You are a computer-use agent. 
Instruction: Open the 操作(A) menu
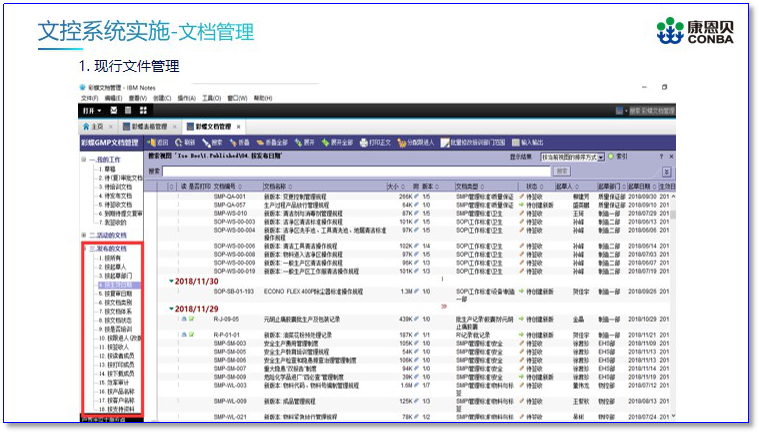pyautogui.click(x=186, y=98)
